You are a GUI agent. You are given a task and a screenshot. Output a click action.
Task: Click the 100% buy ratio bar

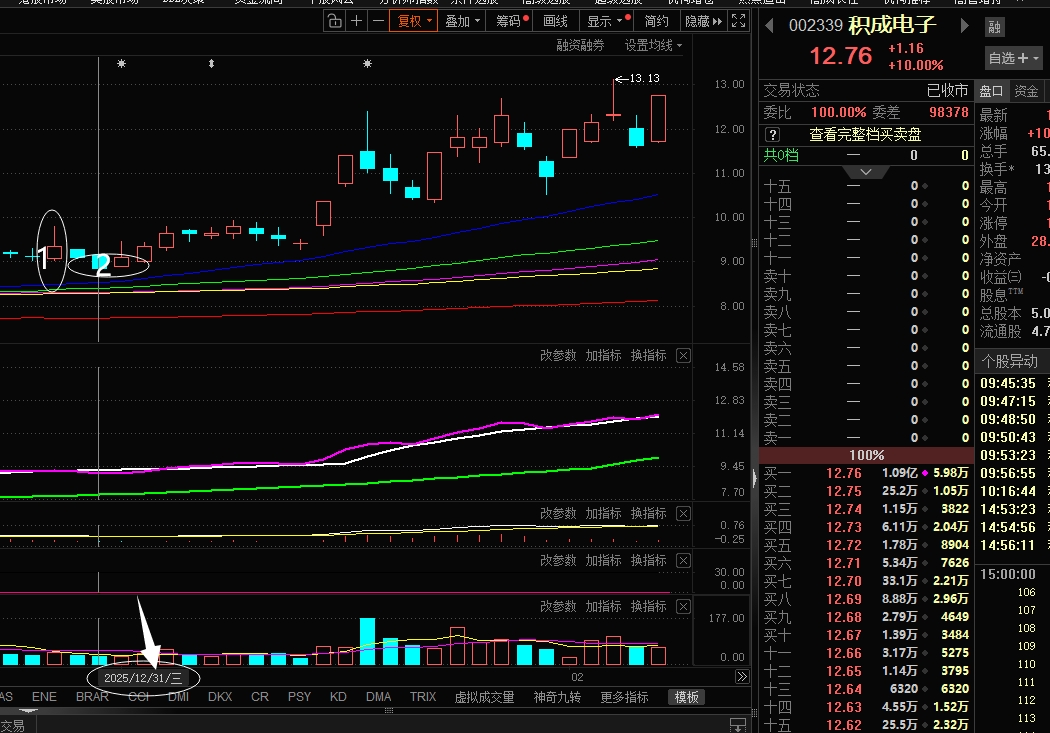(x=866, y=455)
